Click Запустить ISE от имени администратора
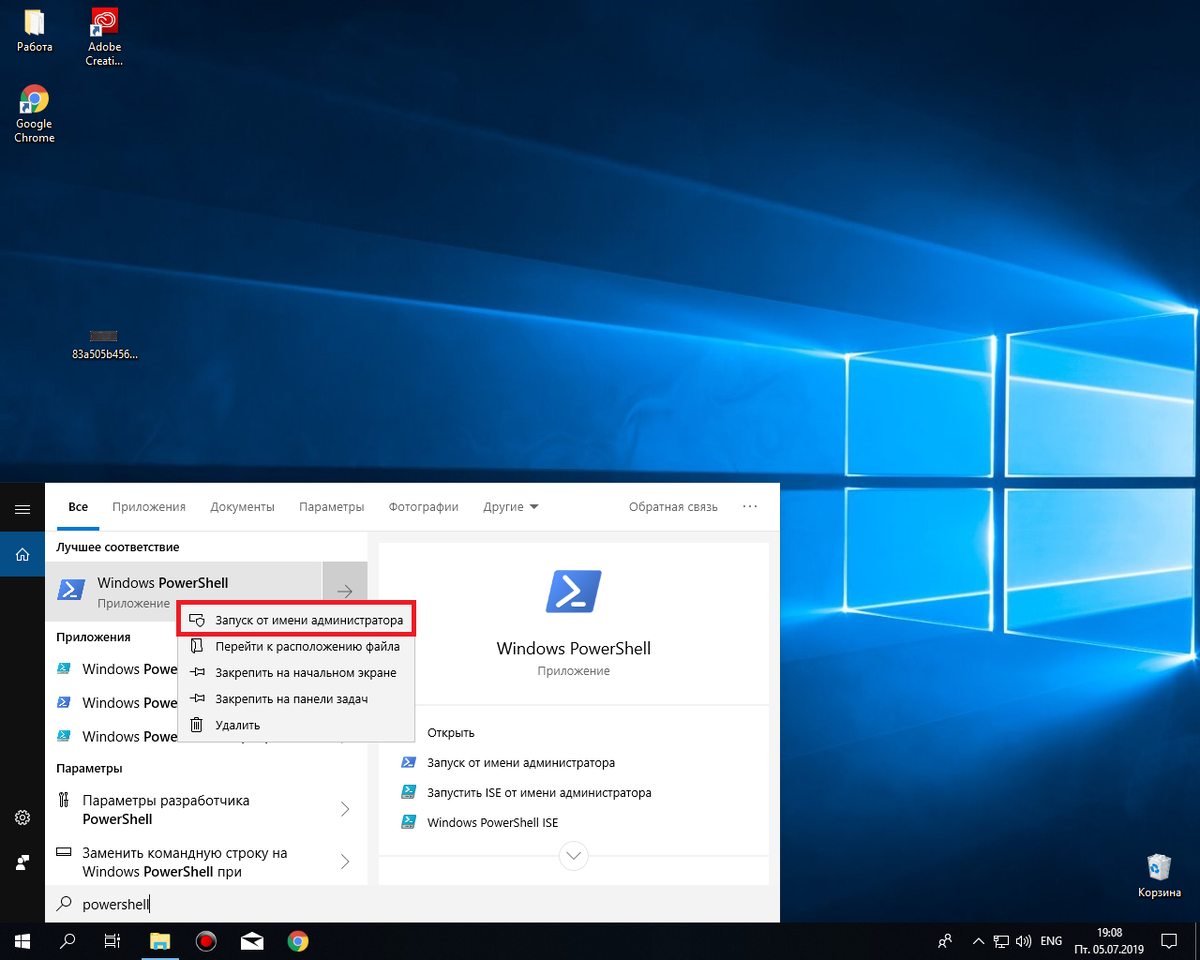The image size is (1200, 960). (538, 793)
